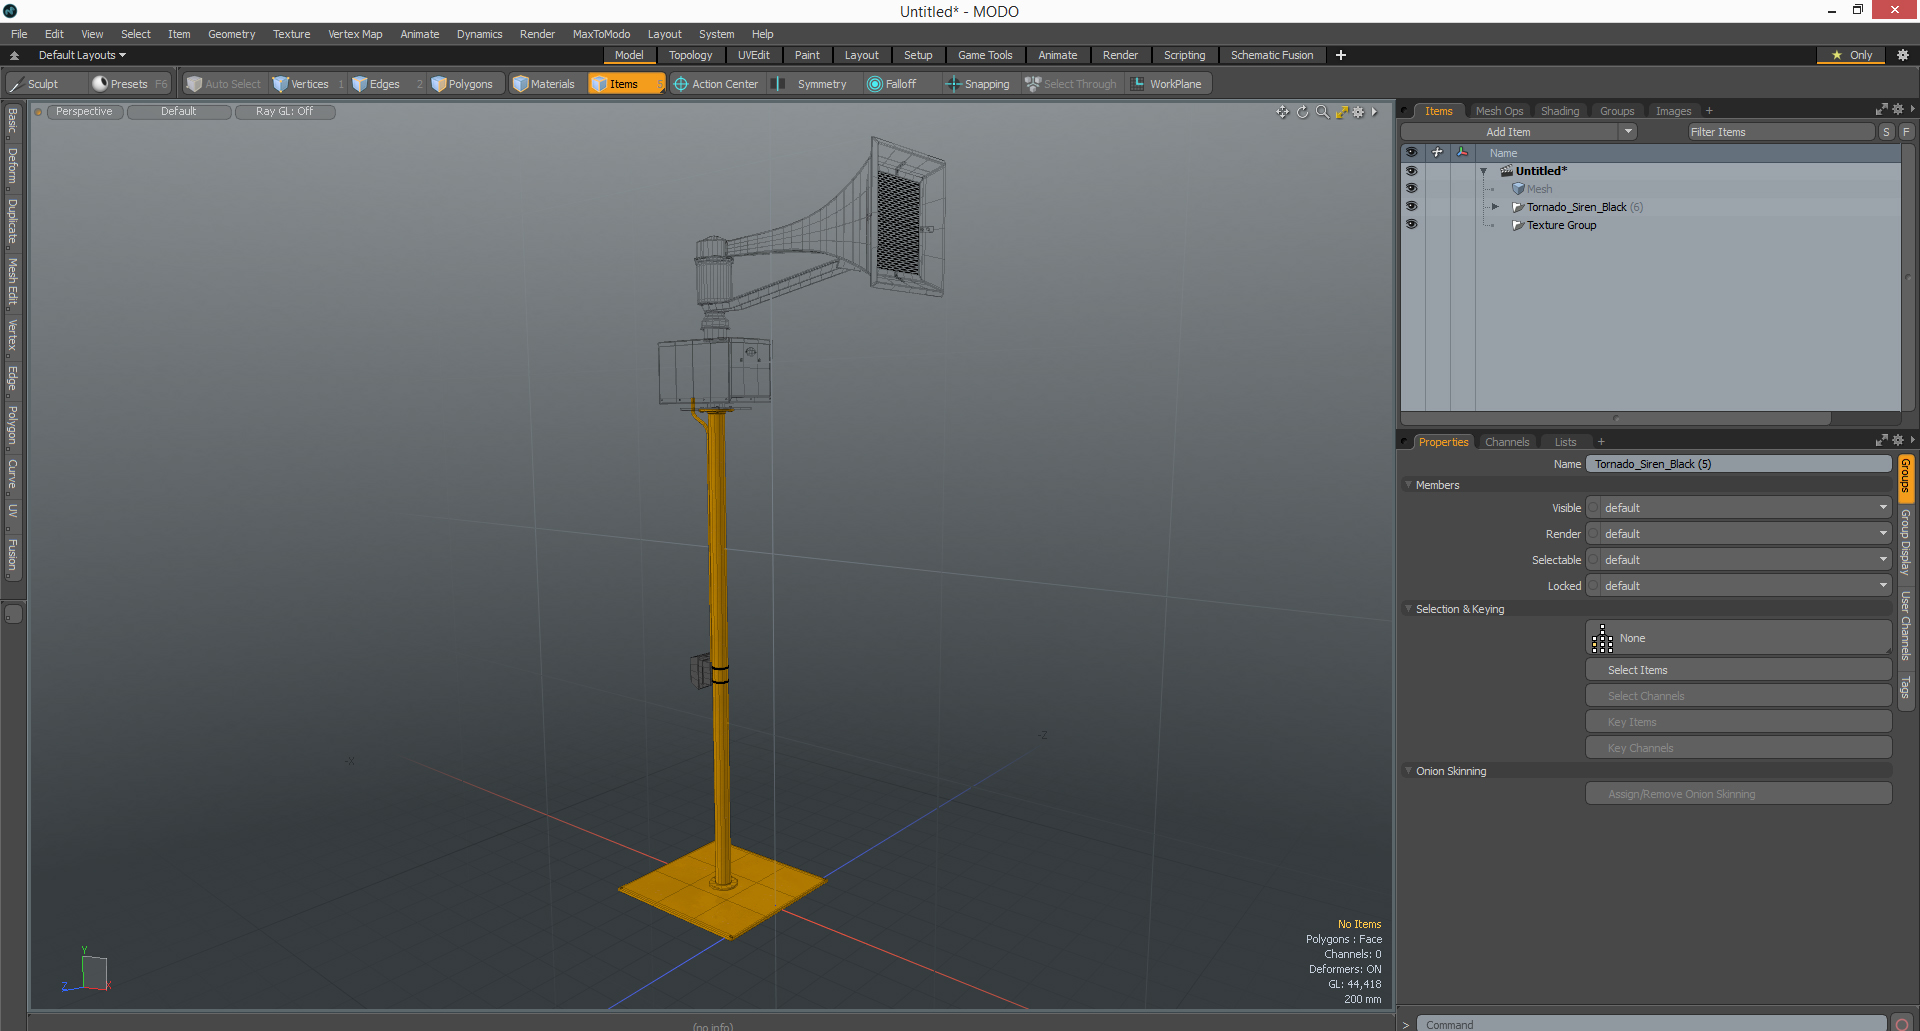Open the Action Center options
1920x1031 pixels.
(716, 84)
